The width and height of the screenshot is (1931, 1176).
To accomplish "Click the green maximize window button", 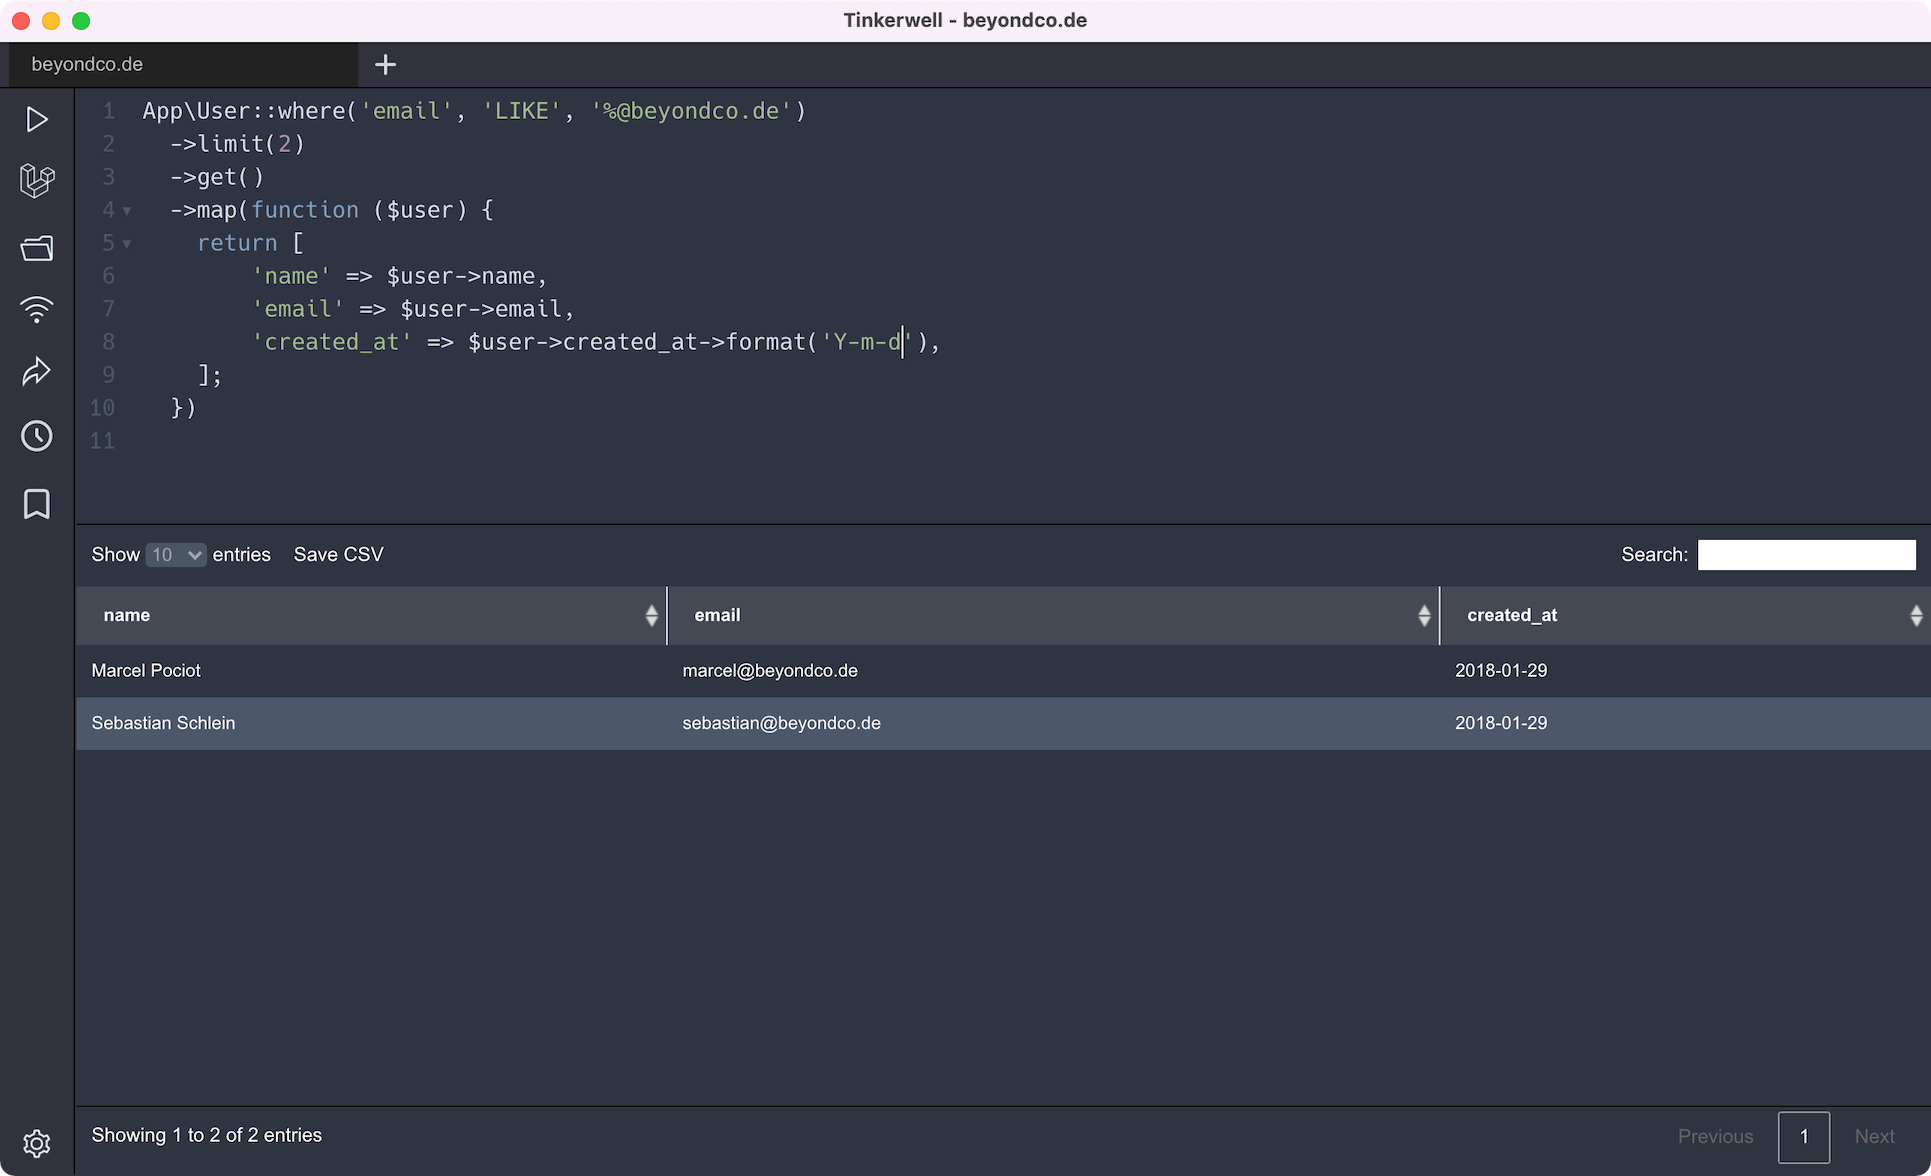I will pos(81,21).
